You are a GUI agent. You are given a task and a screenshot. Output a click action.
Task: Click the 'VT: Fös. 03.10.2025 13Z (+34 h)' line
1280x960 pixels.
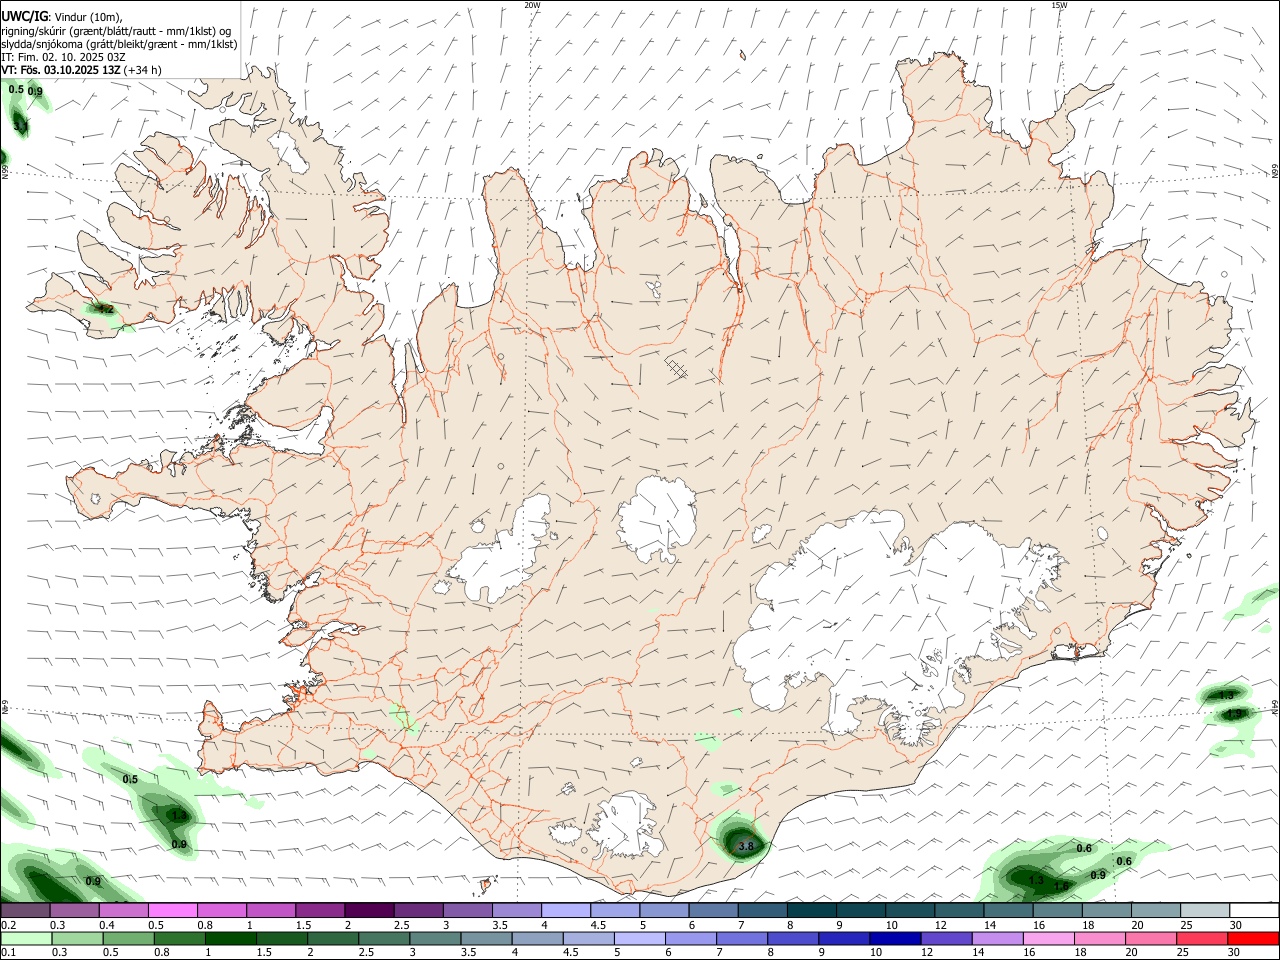click(82, 70)
